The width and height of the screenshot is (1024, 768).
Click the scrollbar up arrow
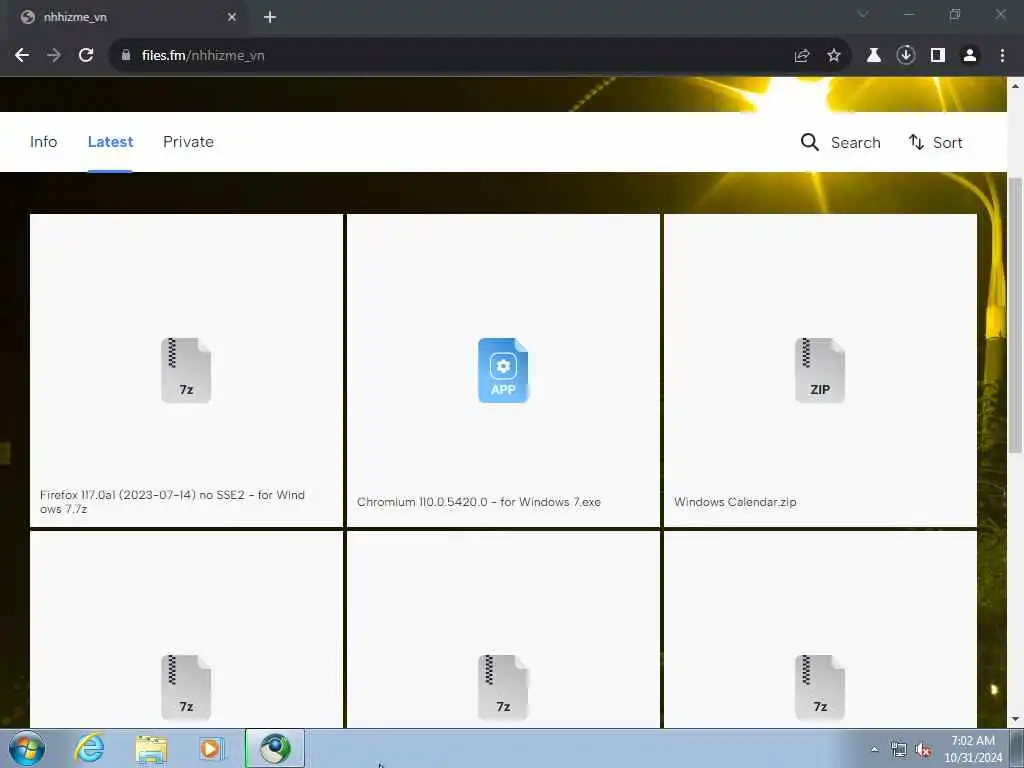pos(1015,86)
